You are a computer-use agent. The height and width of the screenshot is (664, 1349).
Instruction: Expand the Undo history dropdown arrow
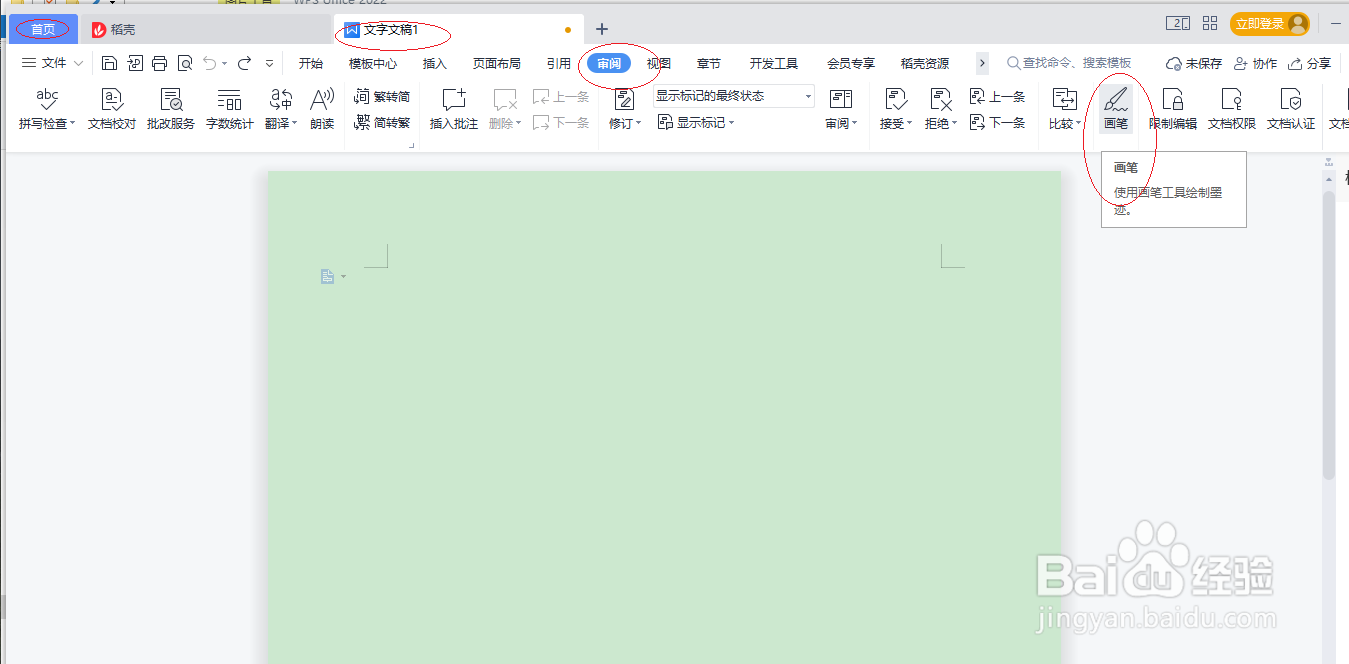(x=225, y=64)
